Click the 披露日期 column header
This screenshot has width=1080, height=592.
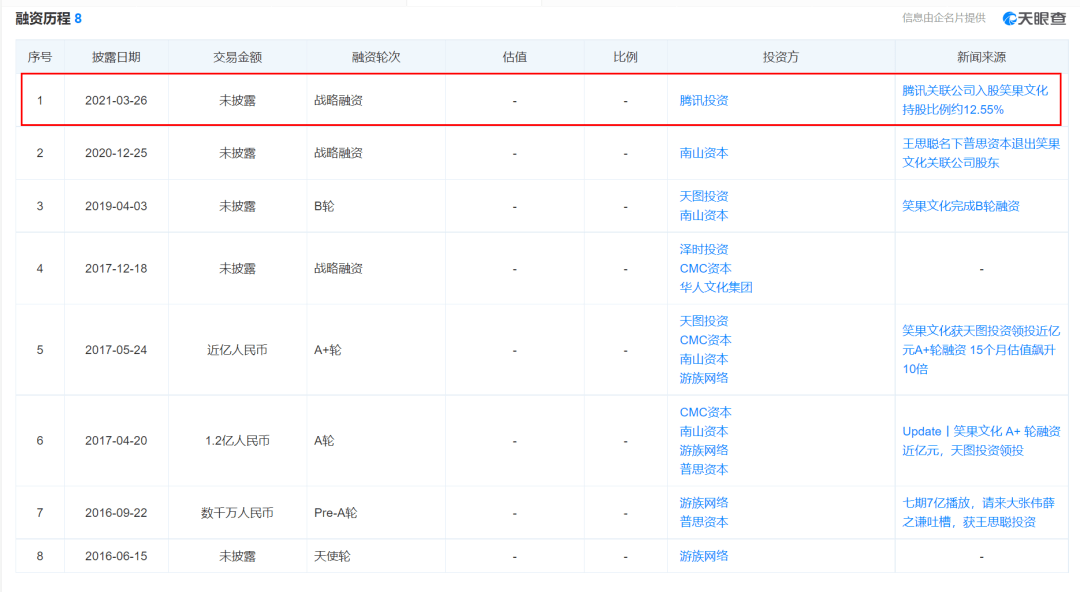pyautogui.click(x=116, y=57)
